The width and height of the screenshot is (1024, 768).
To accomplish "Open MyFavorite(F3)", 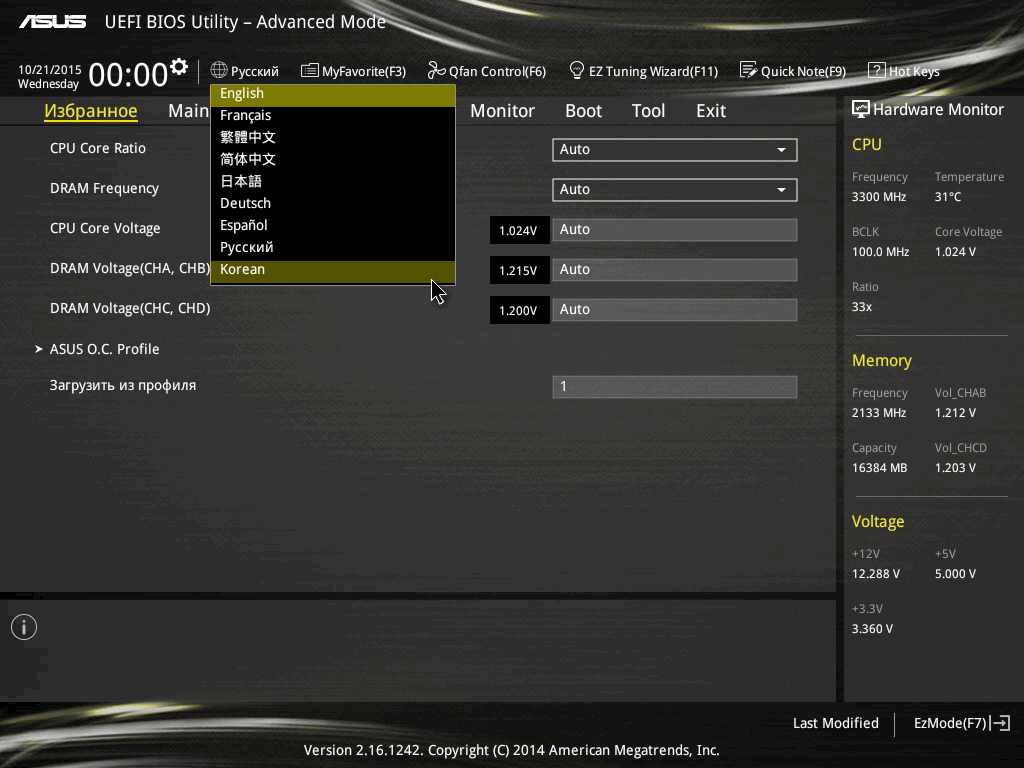I will tap(353, 71).
